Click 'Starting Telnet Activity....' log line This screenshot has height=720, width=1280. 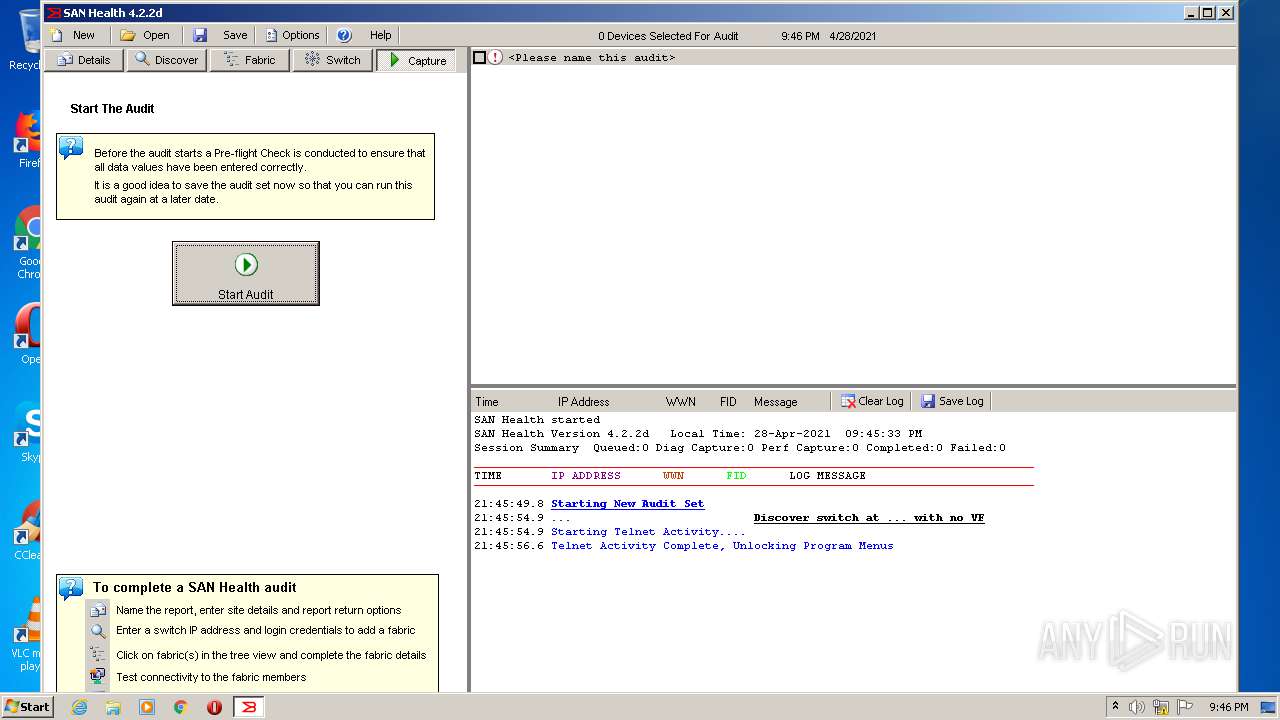coord(648,532)
